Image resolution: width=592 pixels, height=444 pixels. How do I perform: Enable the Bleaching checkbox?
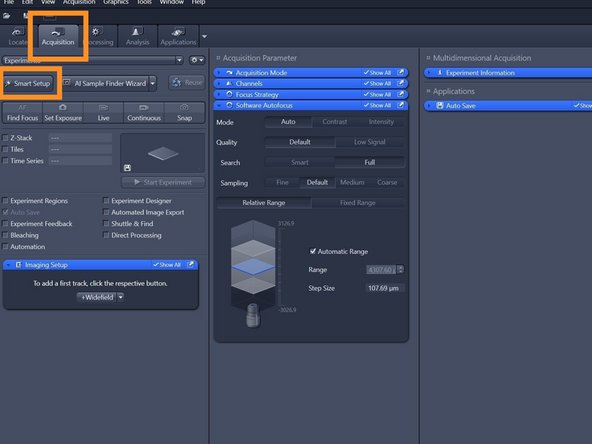point(5,235)
